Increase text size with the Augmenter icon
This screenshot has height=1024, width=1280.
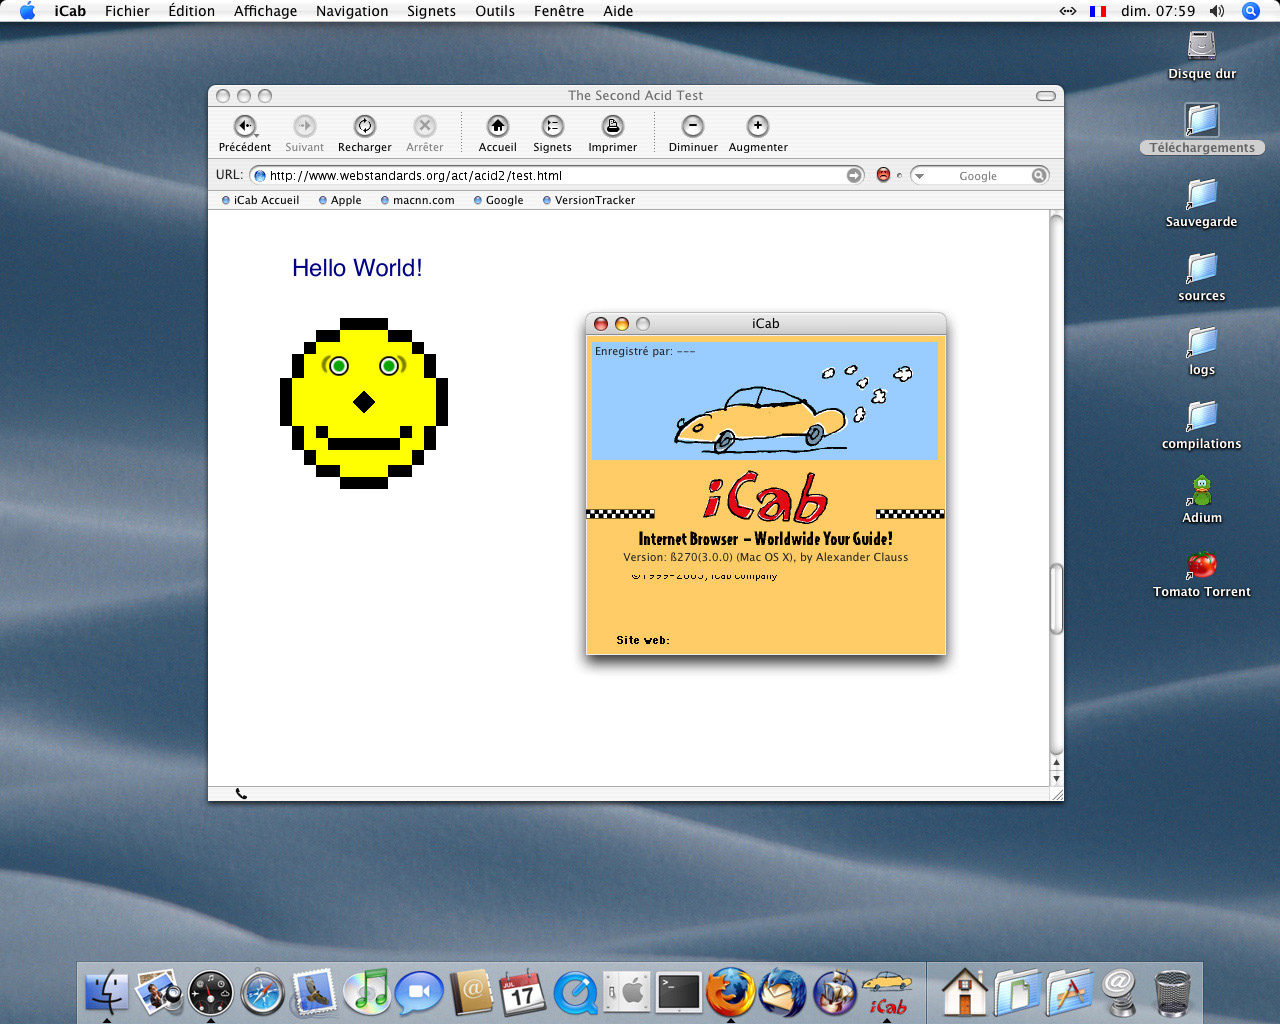[757, 128]
